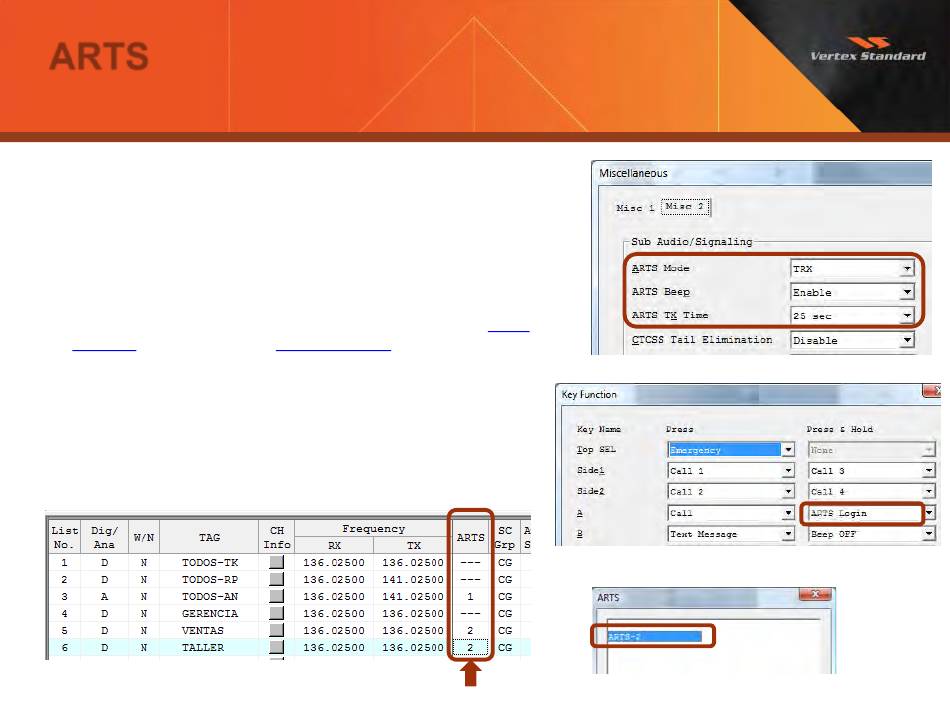Click CH Info button for TODOS-AN row
The image size is (950, 713).
pos(276,596)
